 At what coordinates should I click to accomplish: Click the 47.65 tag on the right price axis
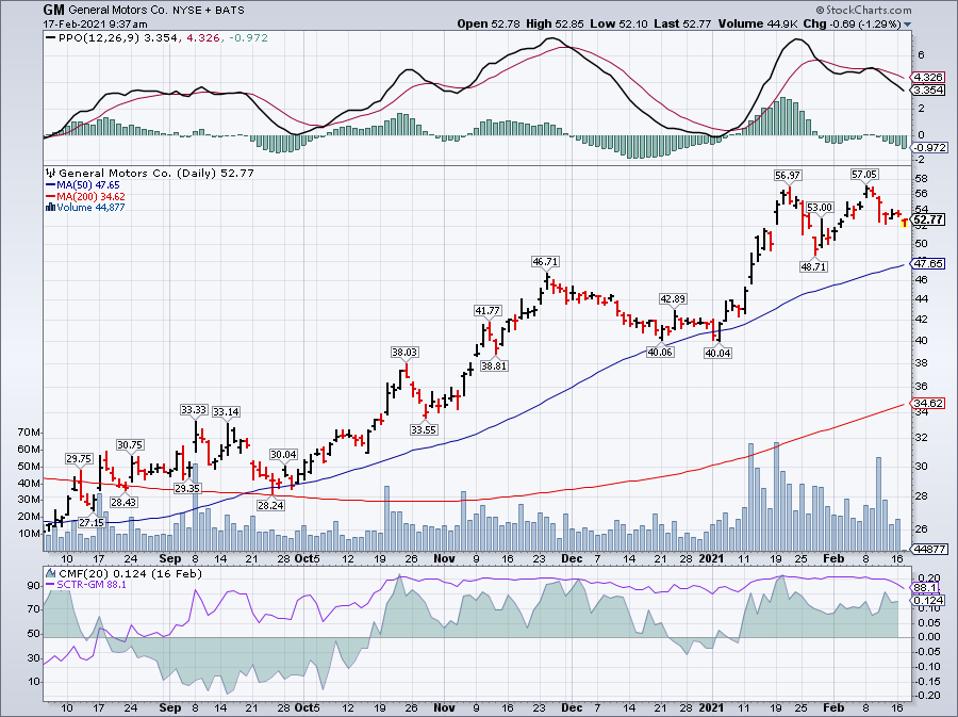928,264
